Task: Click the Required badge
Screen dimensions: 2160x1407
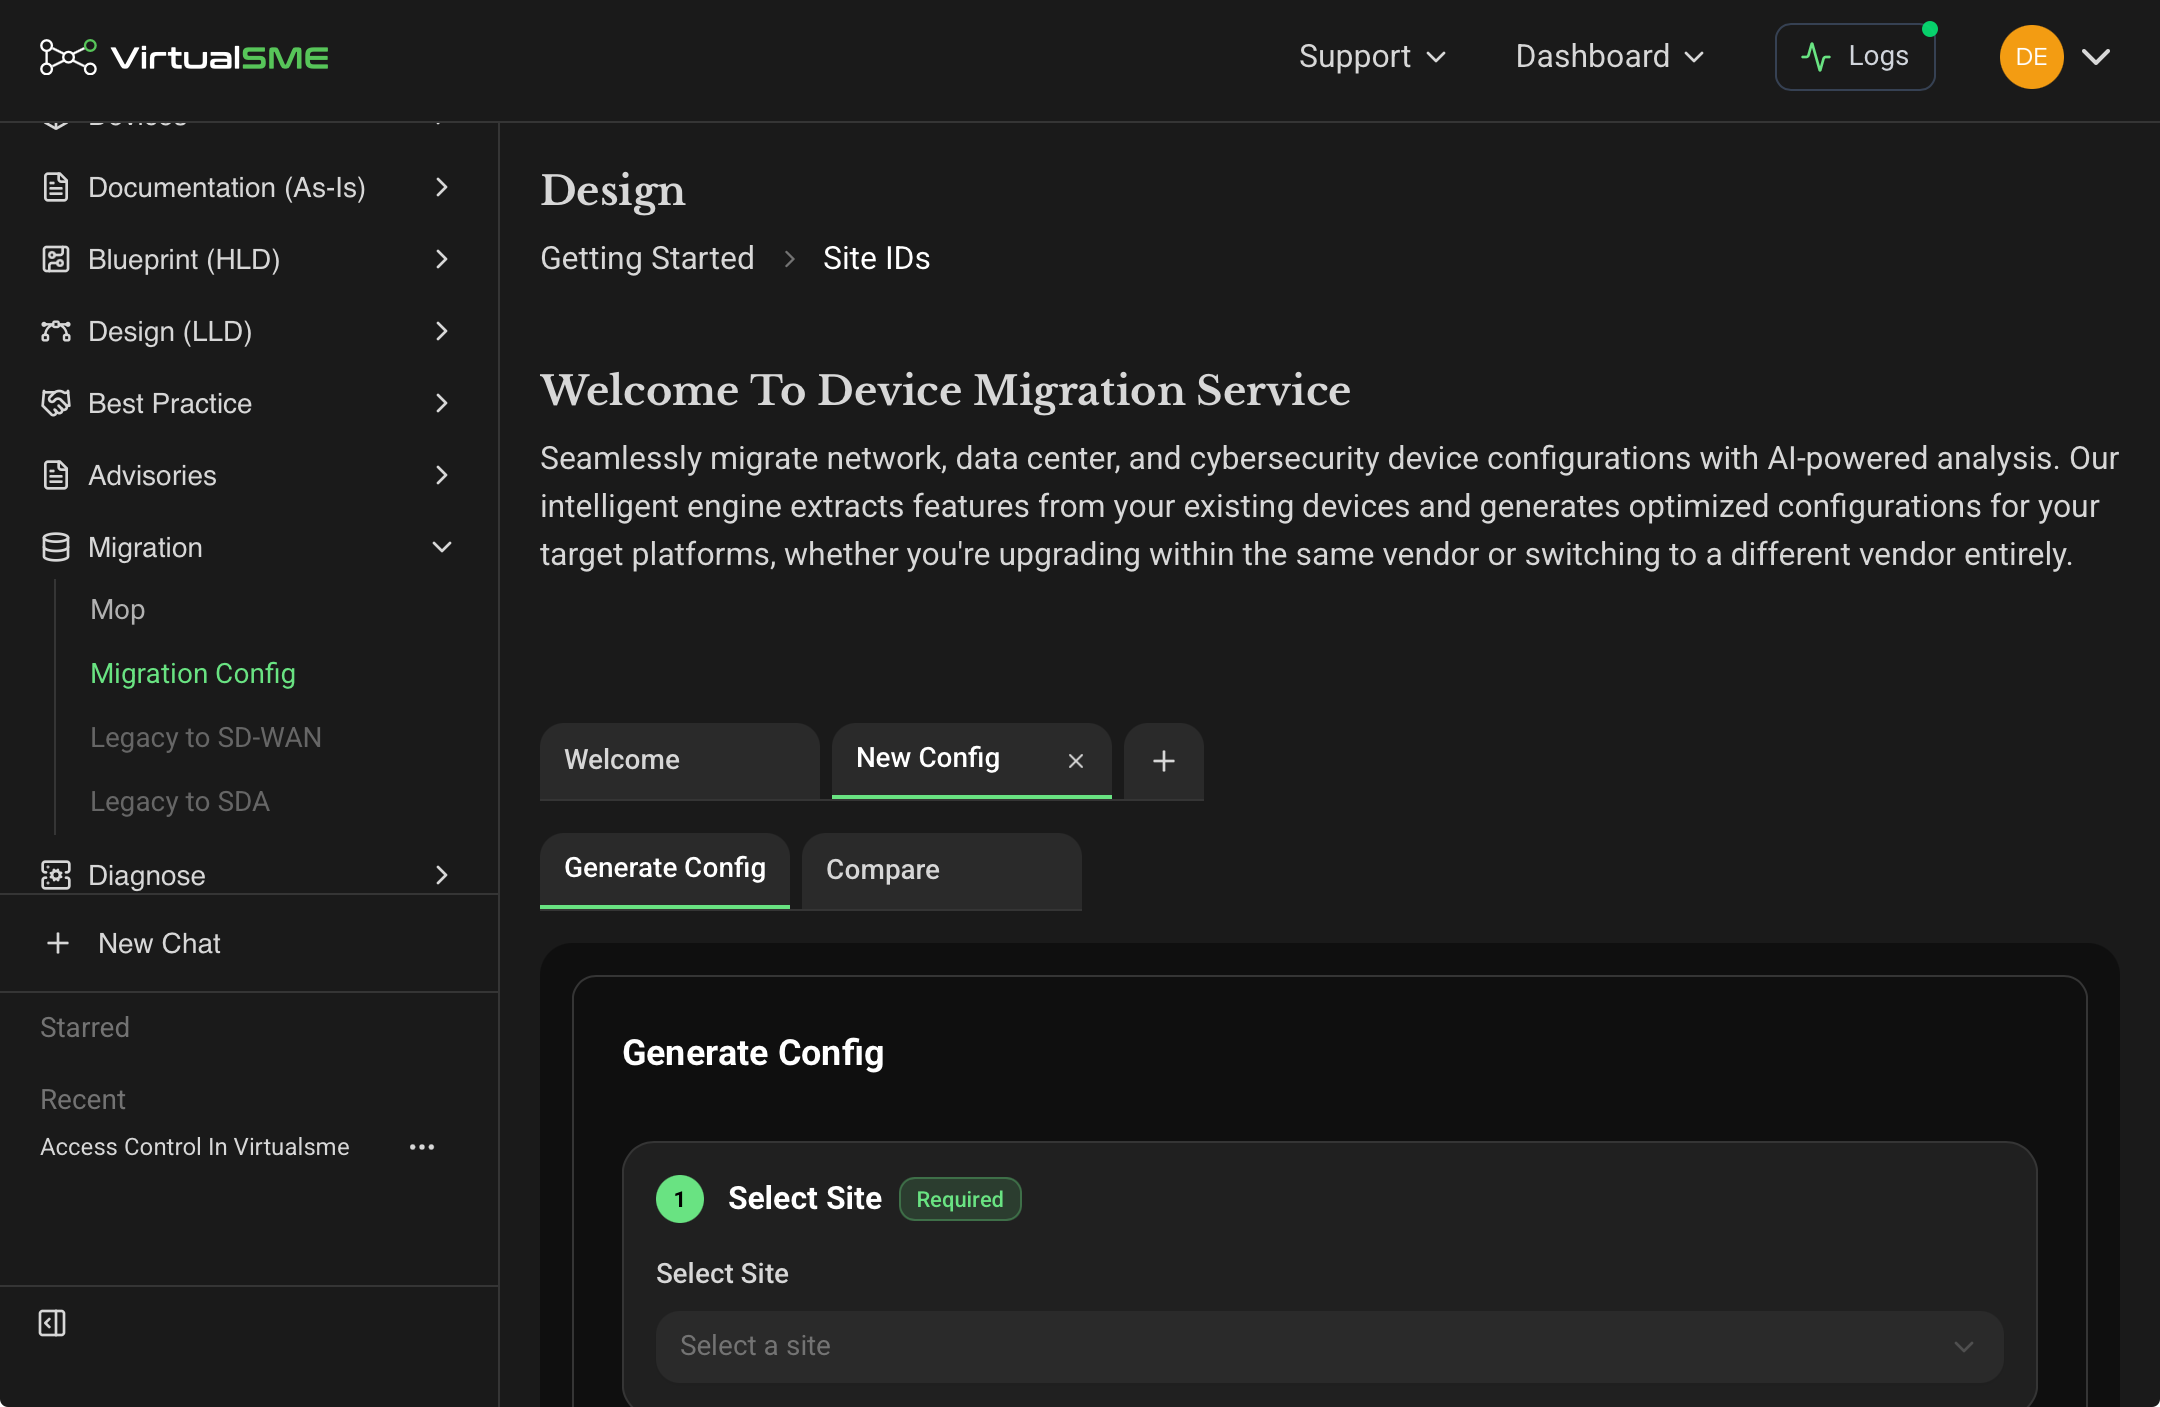Action: point(960,1199)
